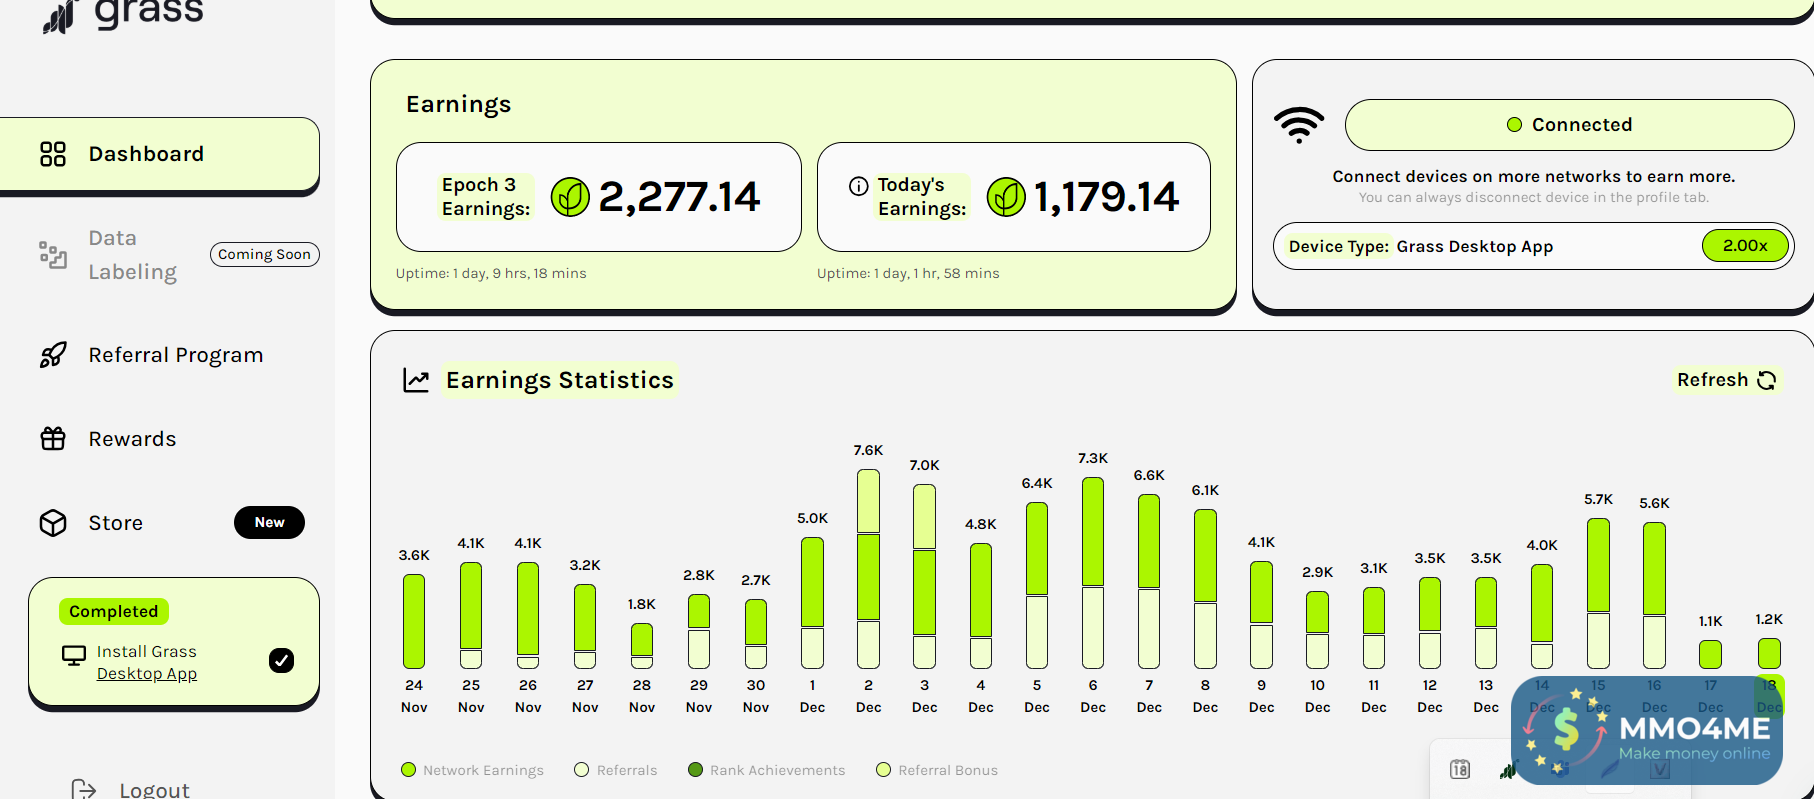1814x799 pixels.
Task: Open the Dashboard menu item
Action: [160, 154]
